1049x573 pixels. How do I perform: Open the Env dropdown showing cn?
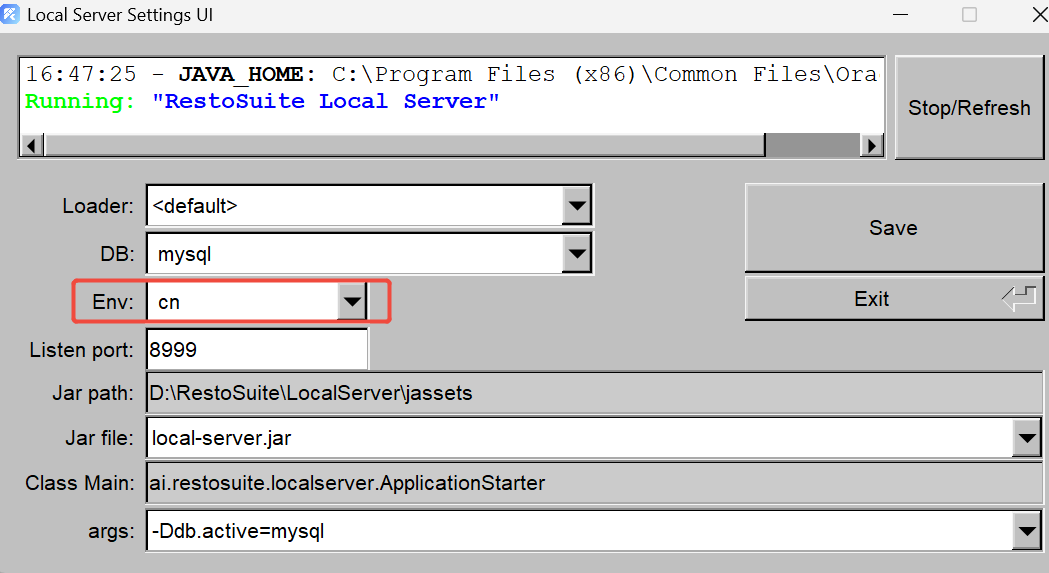(x=352, y=302)
